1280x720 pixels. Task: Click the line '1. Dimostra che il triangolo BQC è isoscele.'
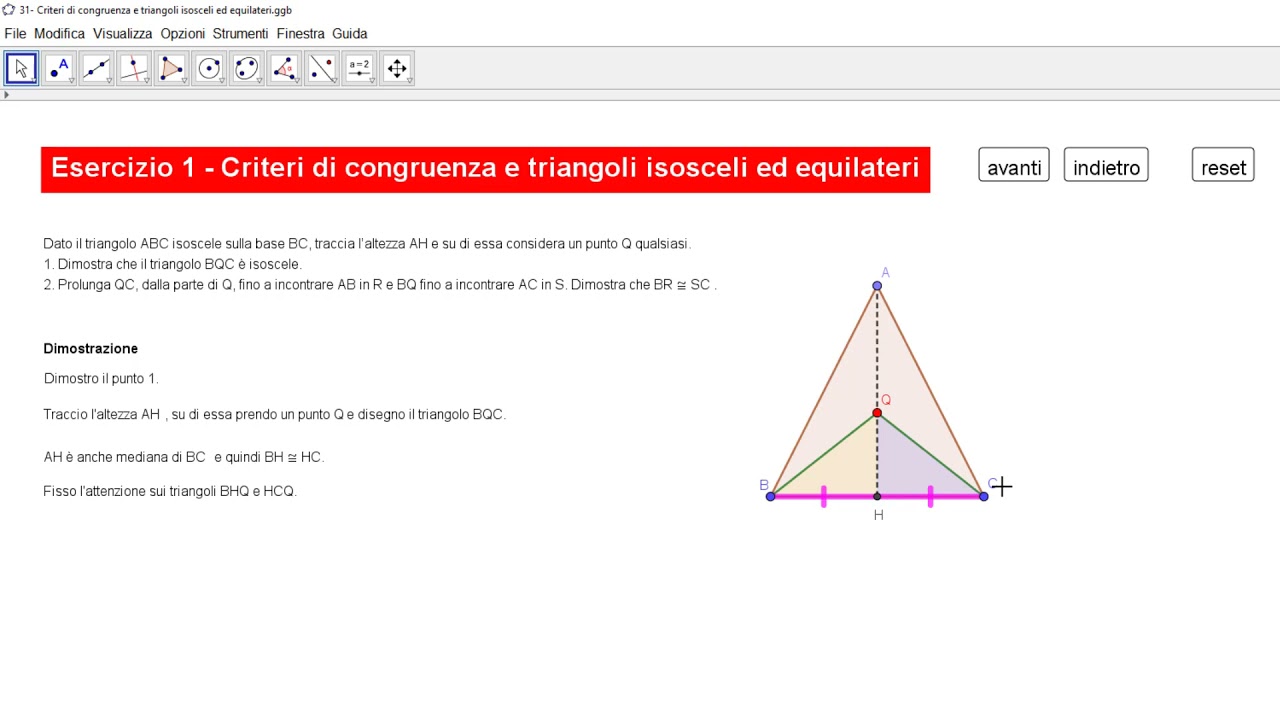pyautogui.click(x=172, y=264)
